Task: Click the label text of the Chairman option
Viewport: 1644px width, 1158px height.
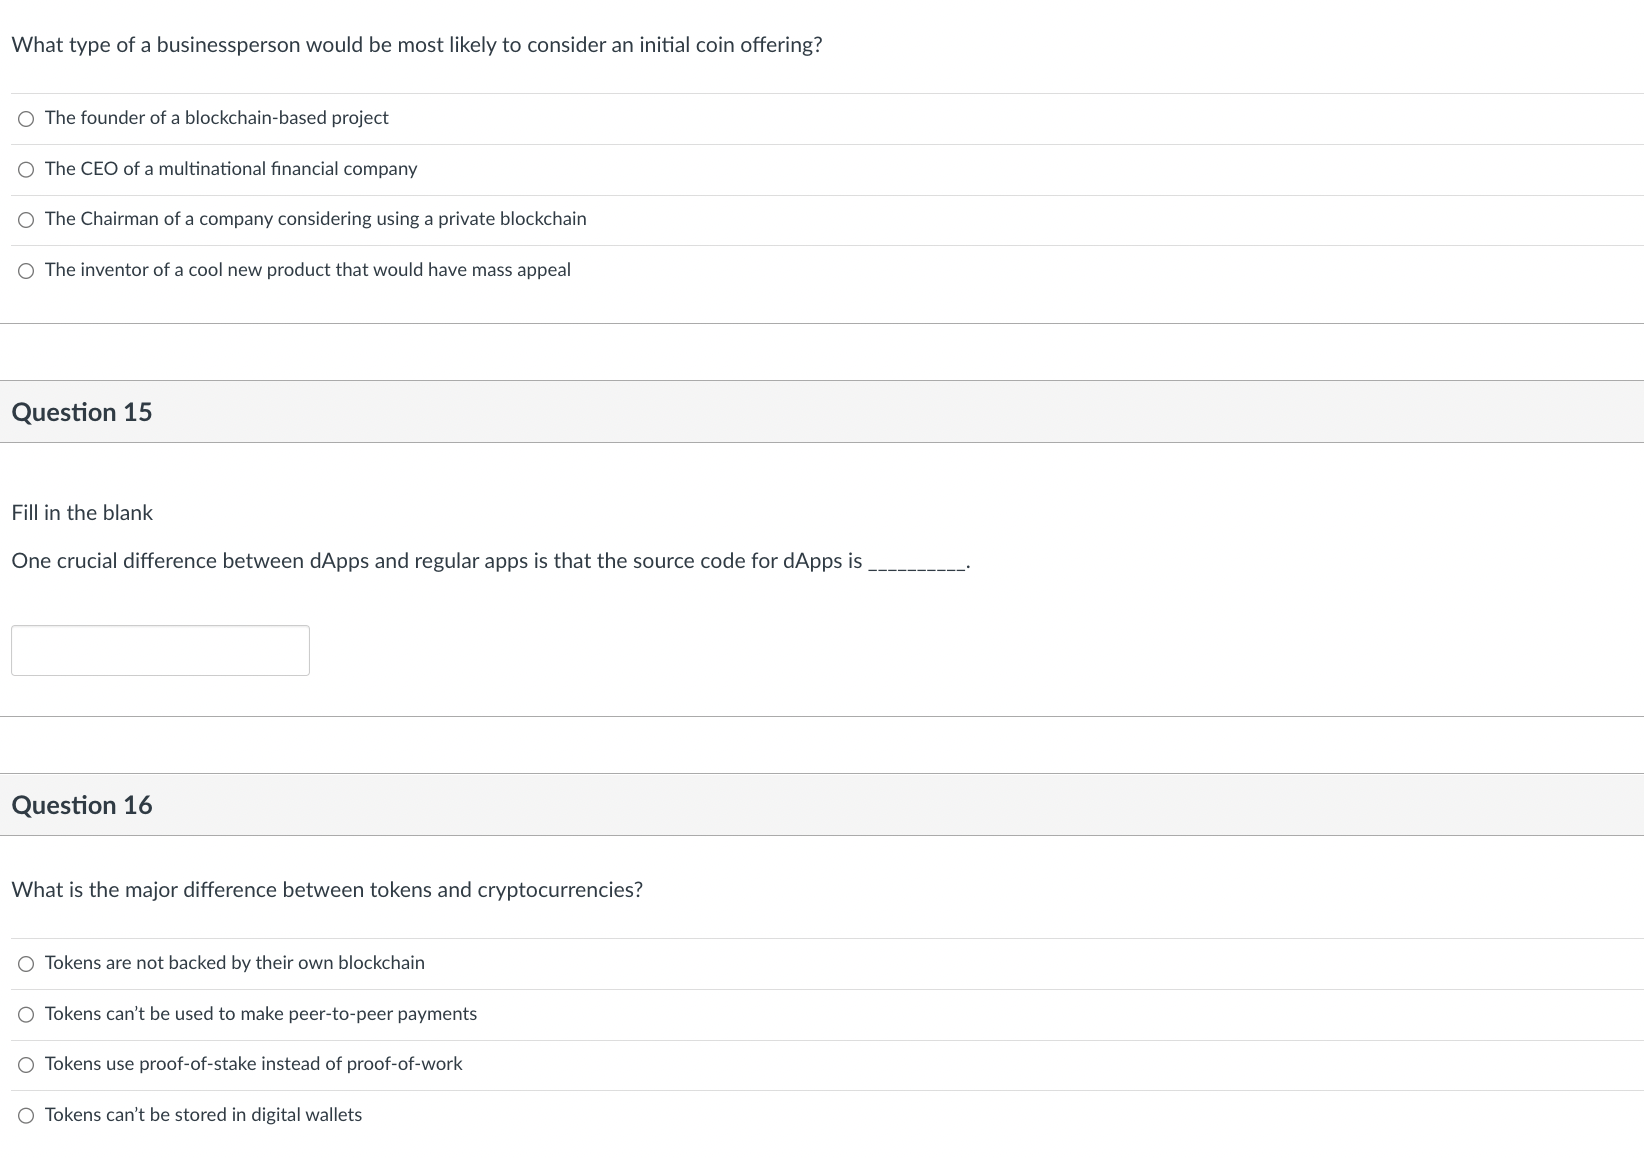Action: [315, 219]
